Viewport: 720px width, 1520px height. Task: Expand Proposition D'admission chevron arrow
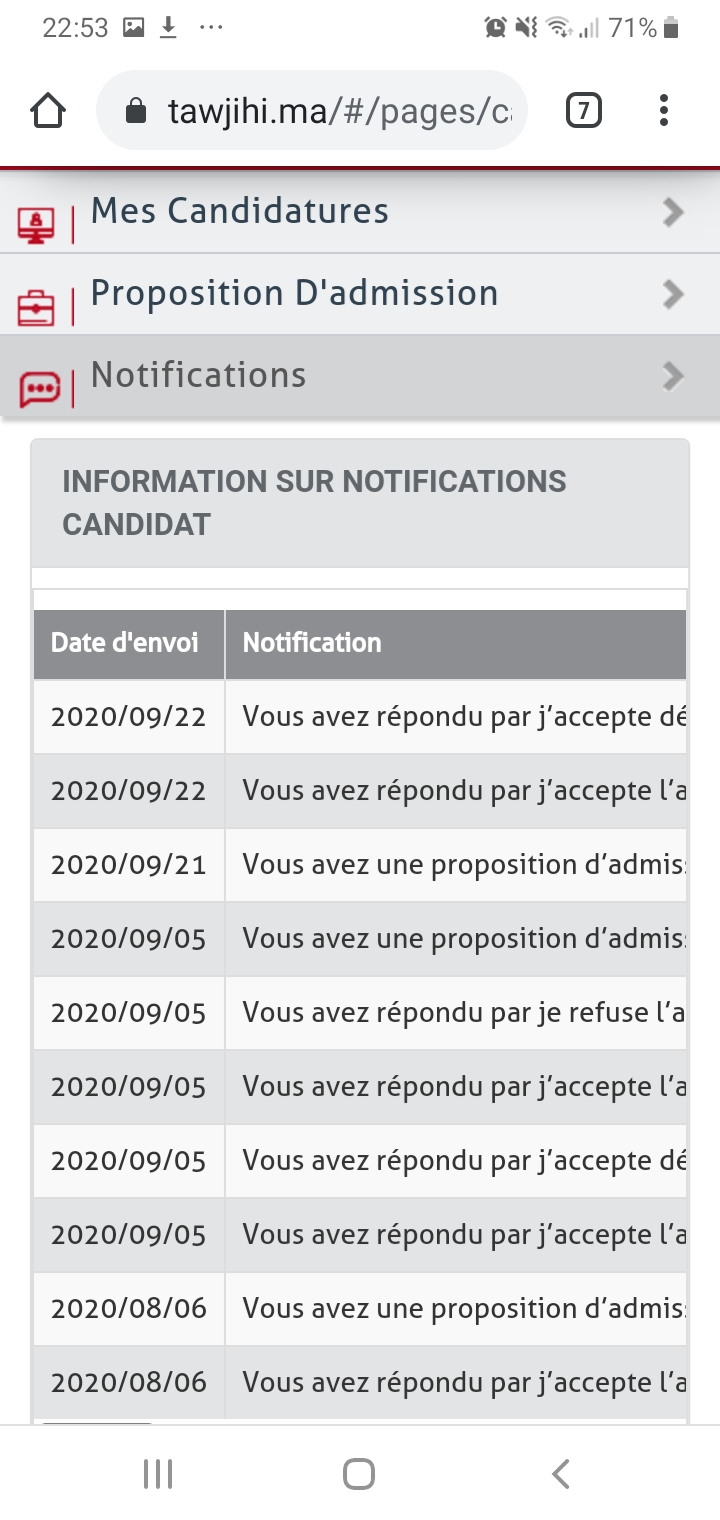(x=673, y=294)
